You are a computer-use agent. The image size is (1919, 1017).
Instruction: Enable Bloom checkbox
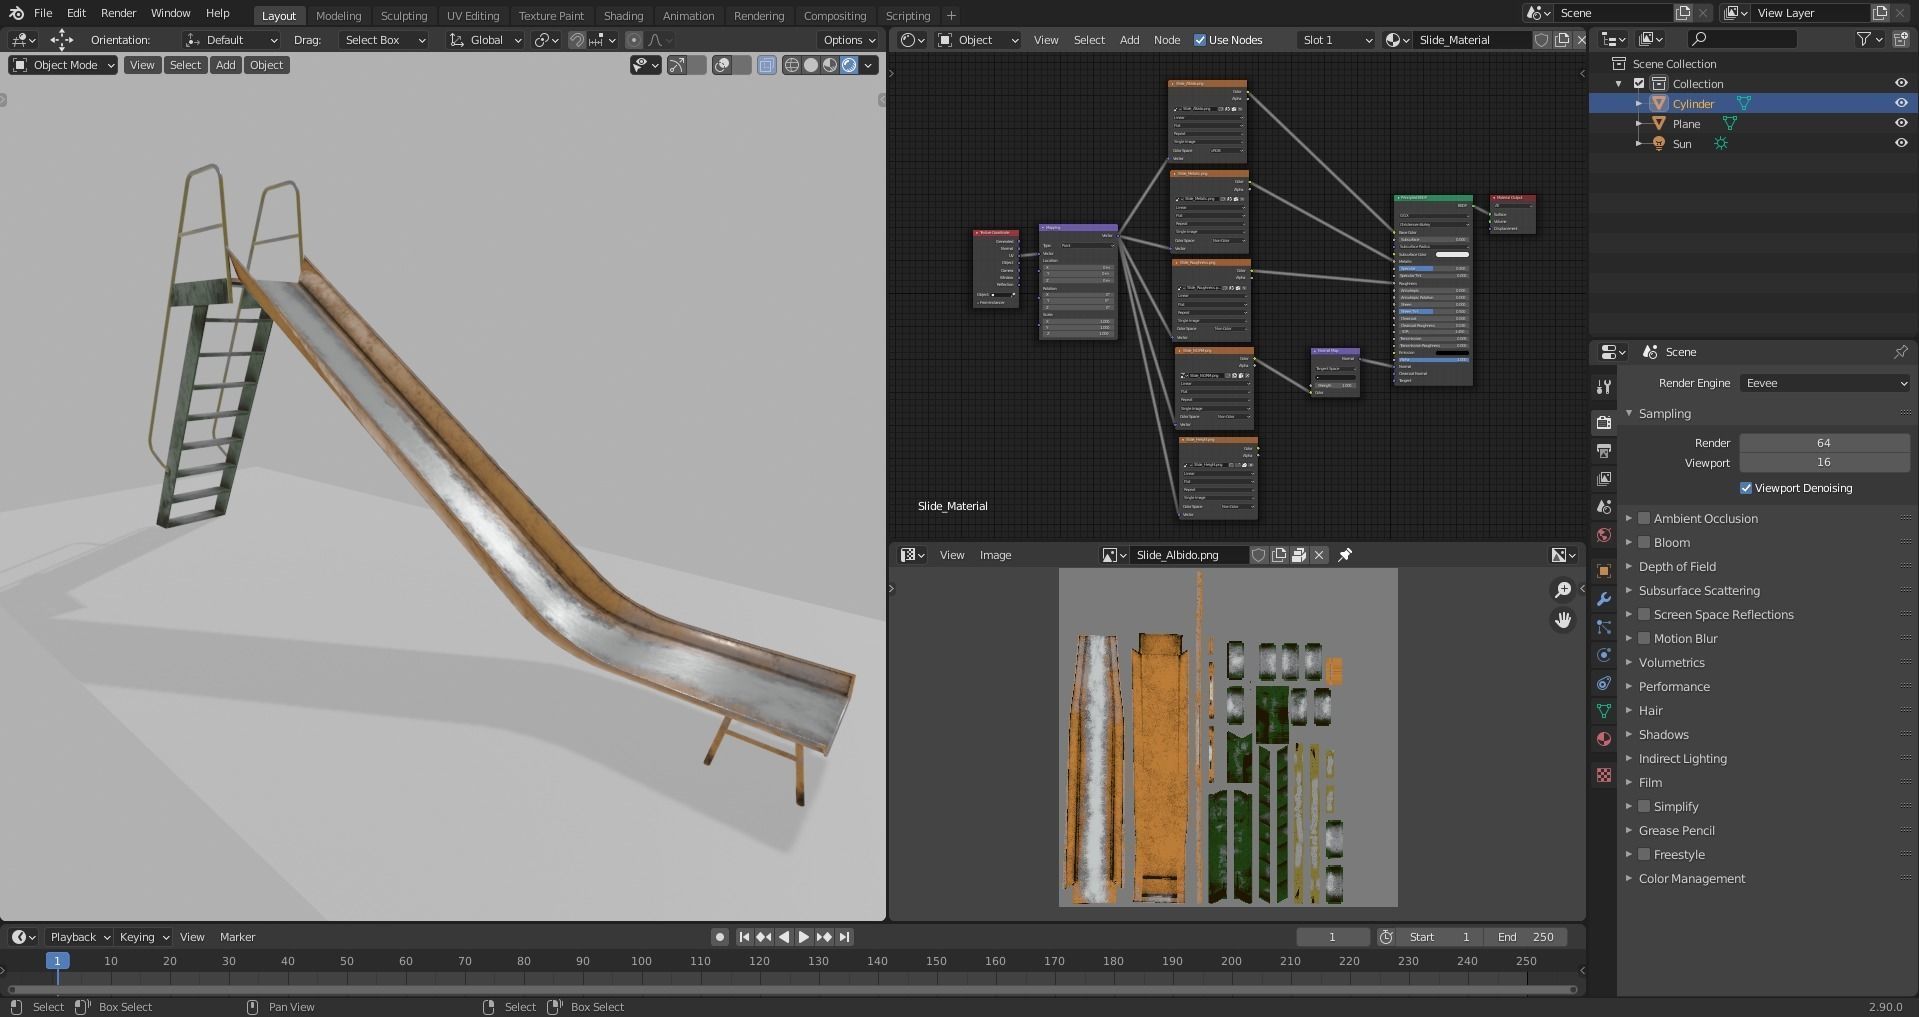(x=1644, y=542)
